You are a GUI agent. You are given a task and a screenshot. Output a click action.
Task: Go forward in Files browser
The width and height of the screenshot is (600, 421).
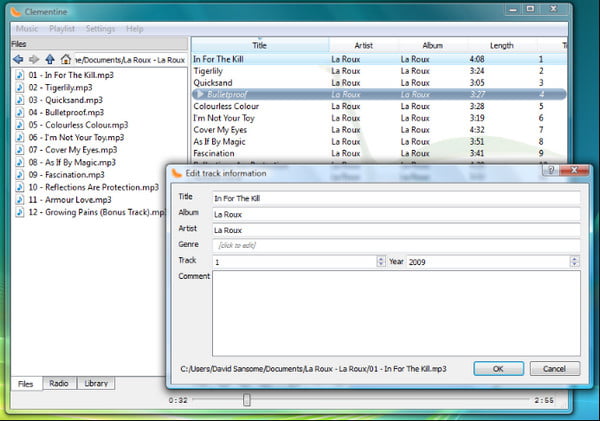pos(34,59)
